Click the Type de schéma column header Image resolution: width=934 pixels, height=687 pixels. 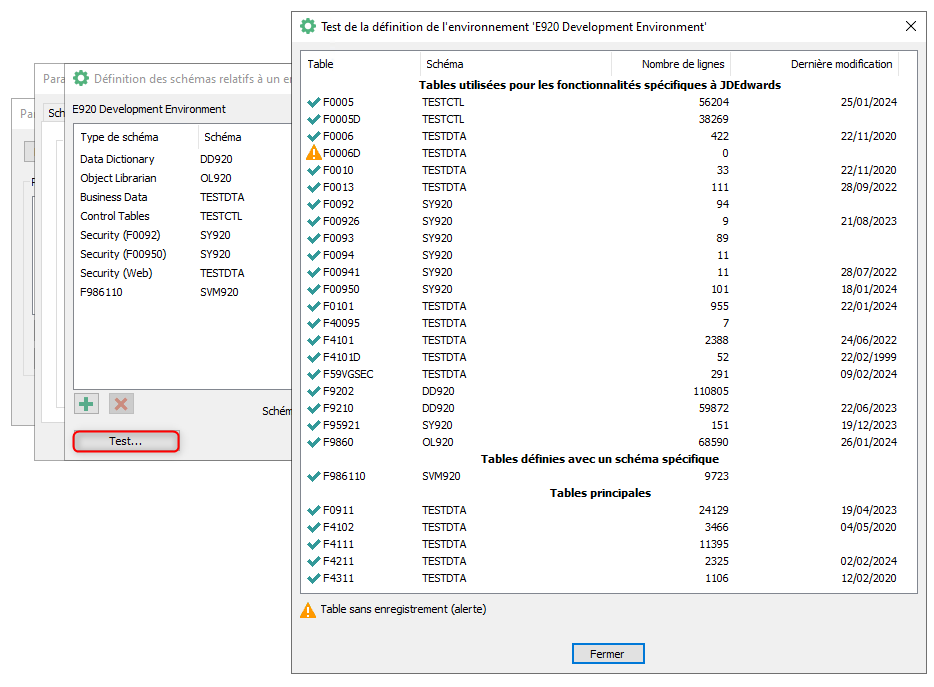pyautogui.click(x=136, y=137)
